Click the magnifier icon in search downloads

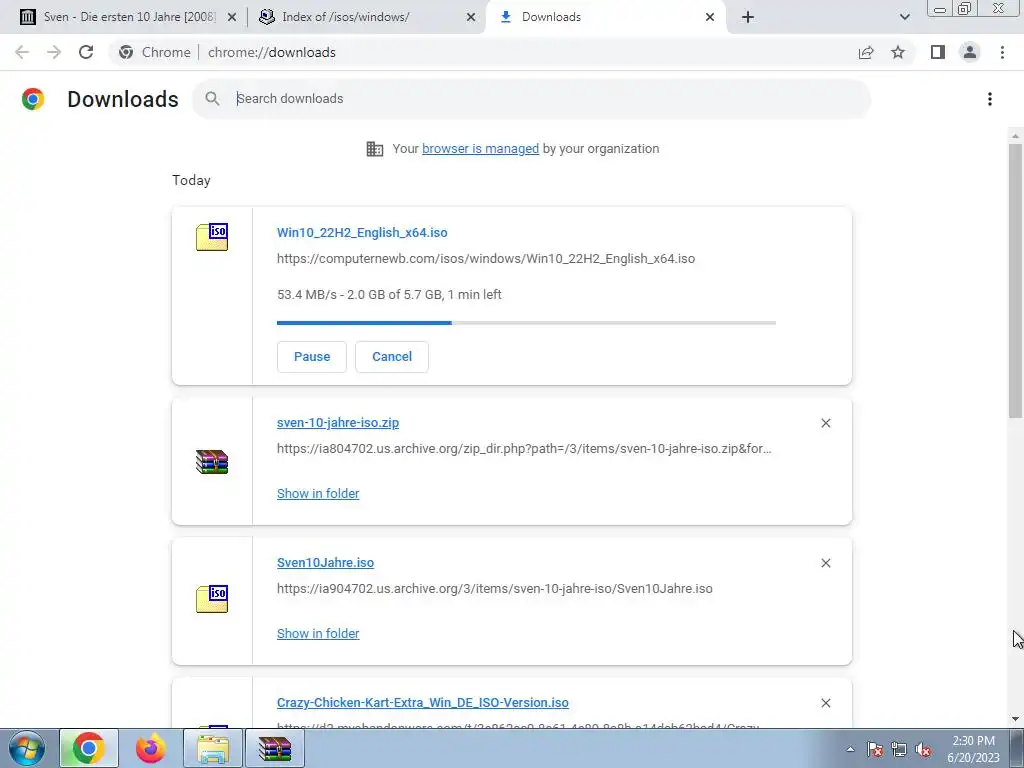click(x=212, y=99)
